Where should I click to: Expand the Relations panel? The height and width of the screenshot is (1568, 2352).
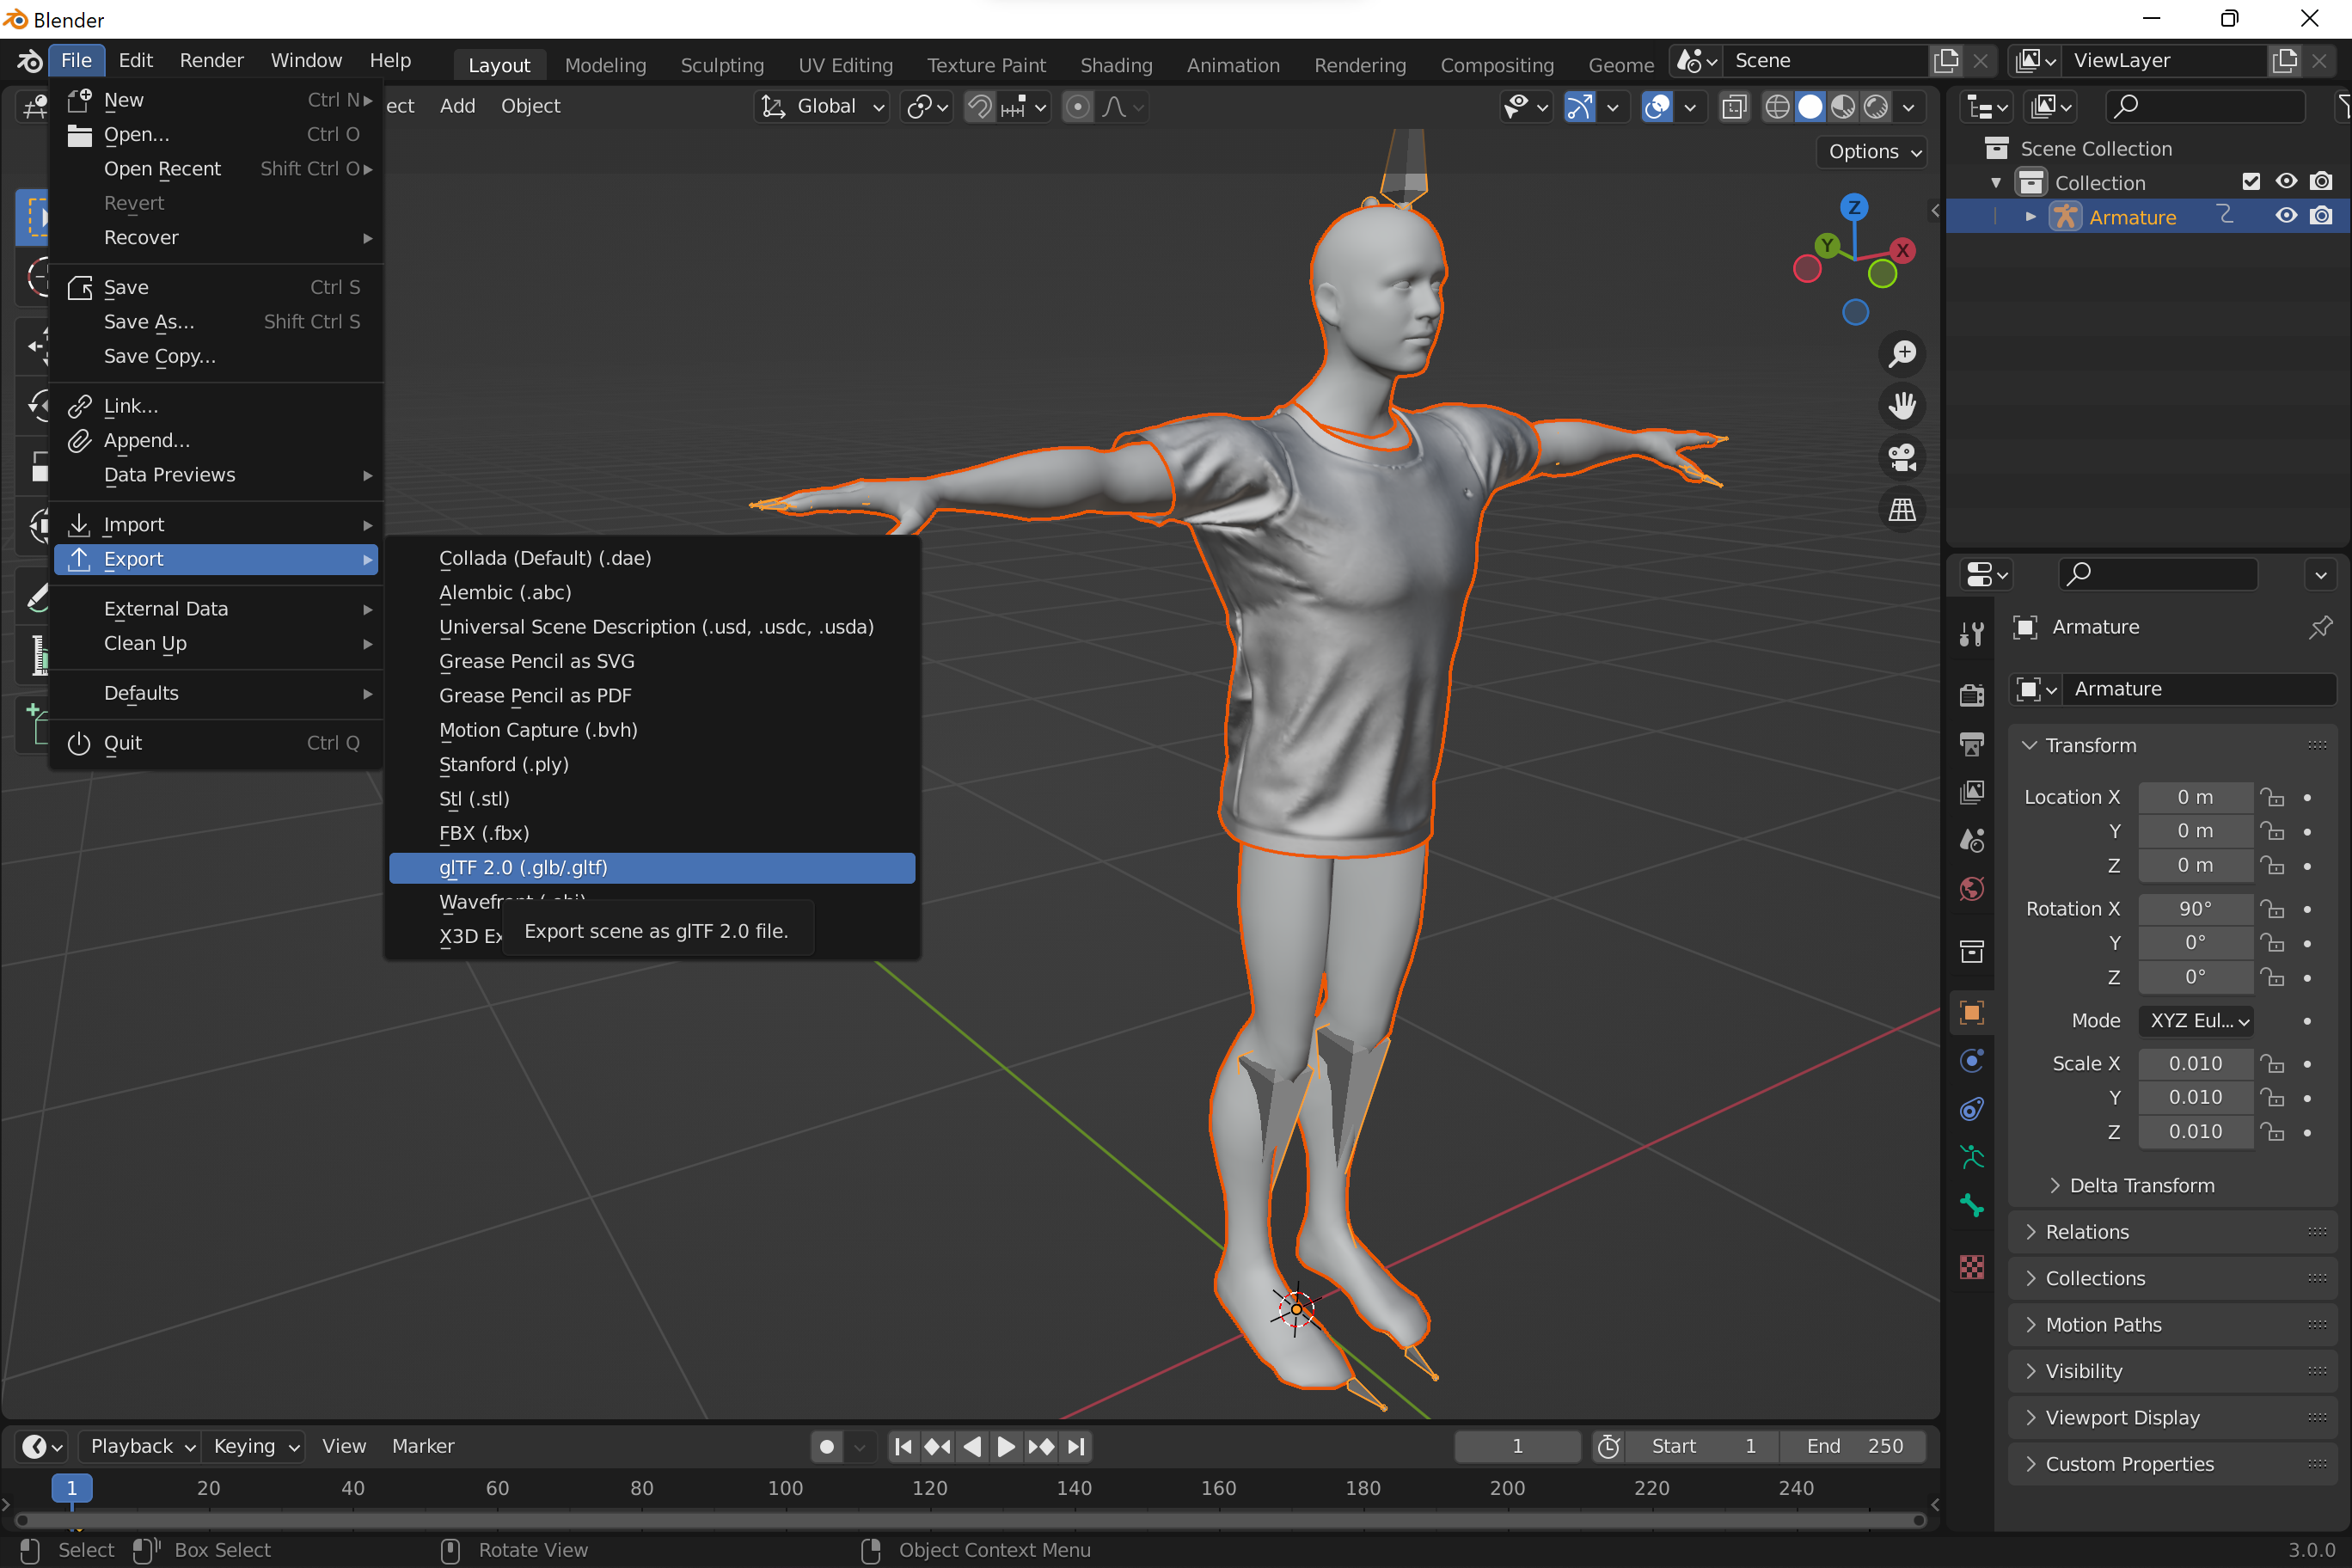[x=2087, y=1232]
